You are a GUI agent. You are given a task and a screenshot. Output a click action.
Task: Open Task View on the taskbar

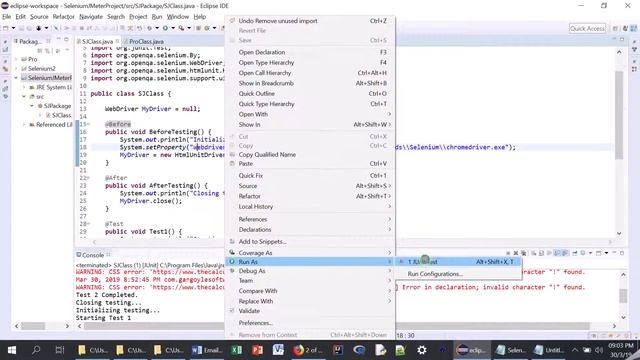(x=60, y=350)
